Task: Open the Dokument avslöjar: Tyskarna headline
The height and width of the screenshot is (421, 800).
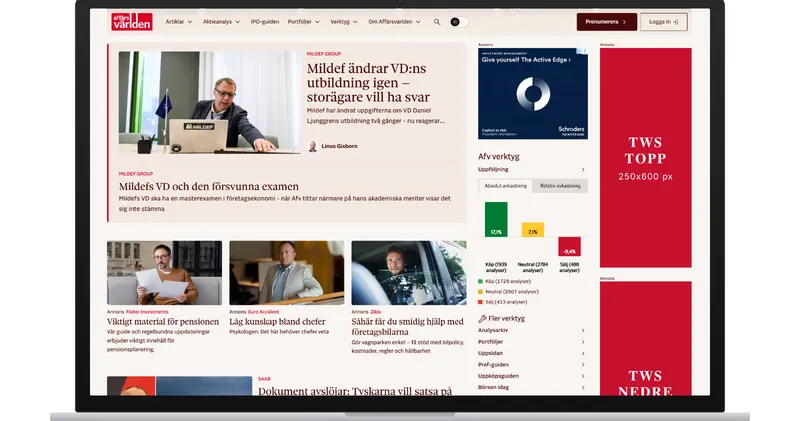Action: pyautogui.click(x=355, y=391)
